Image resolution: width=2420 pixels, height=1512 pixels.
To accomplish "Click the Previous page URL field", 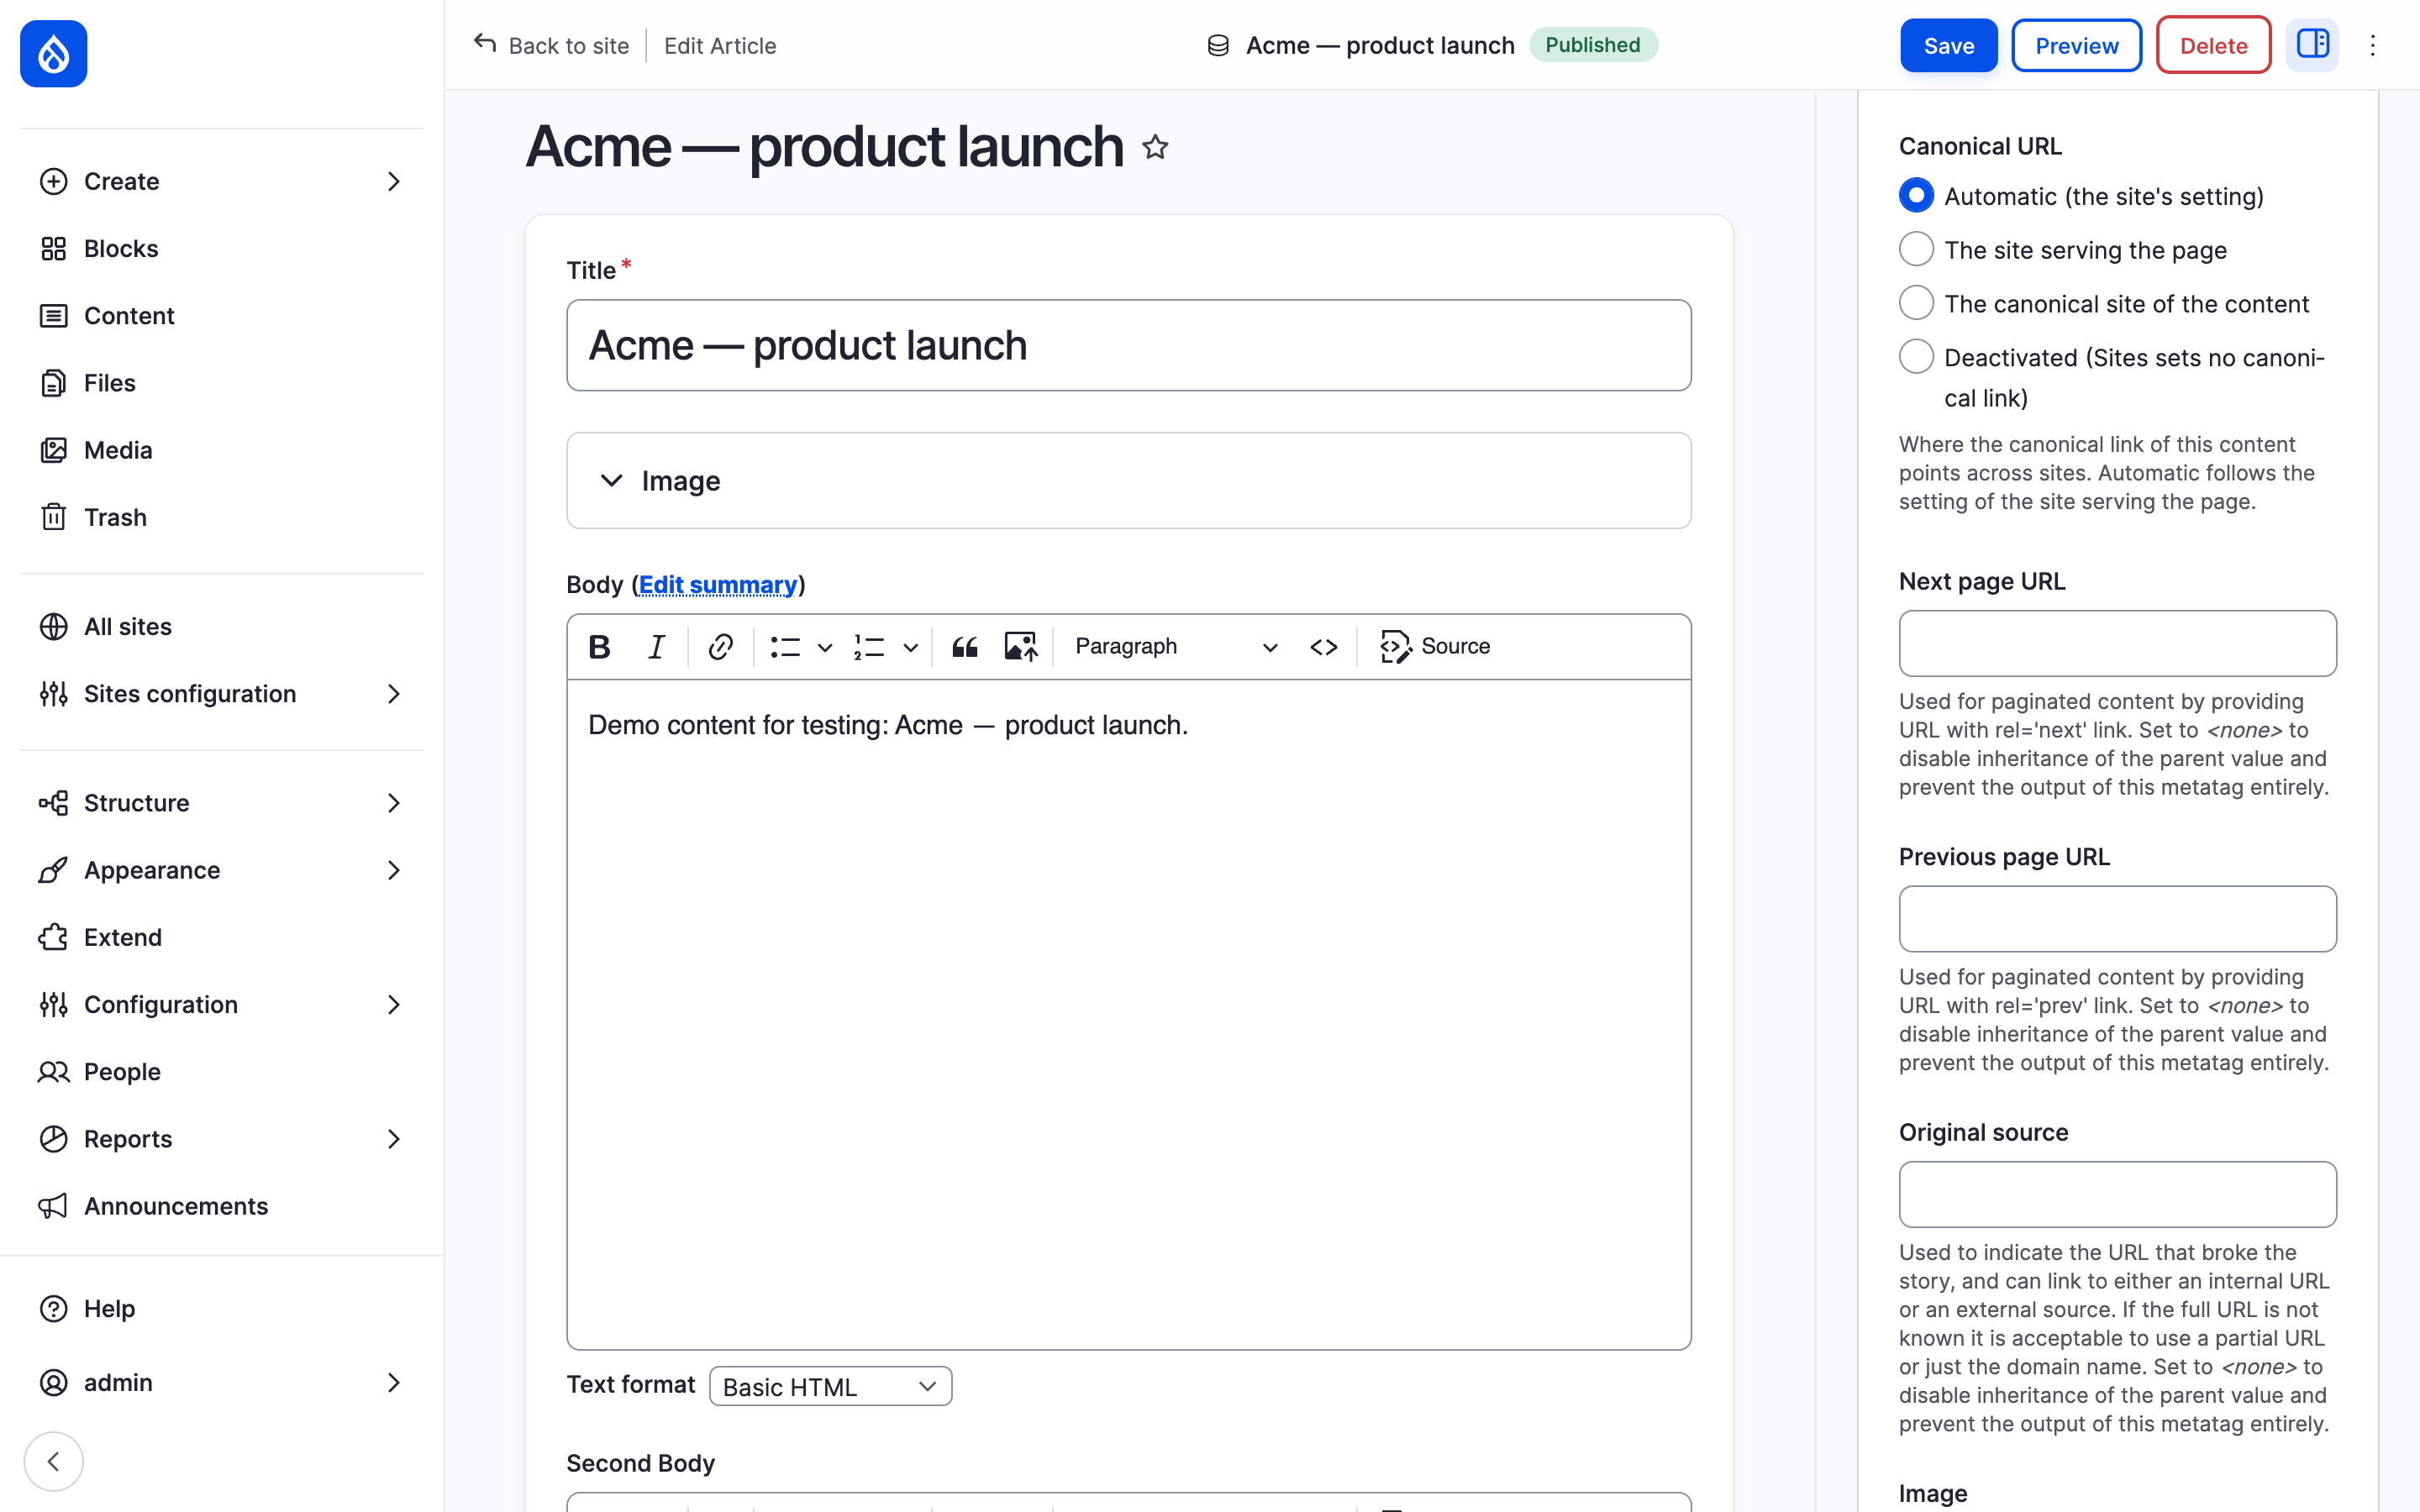I will click(x=2117, y=918).
